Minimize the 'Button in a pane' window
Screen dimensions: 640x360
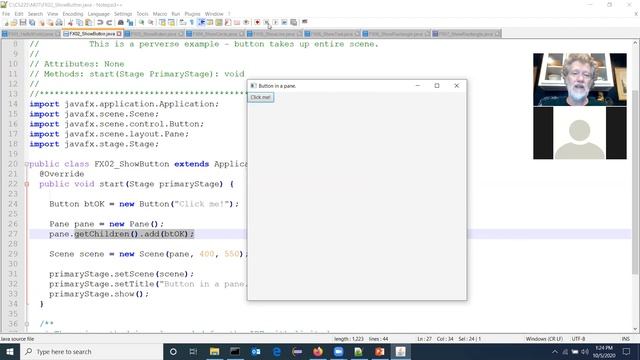click(418, 86)
